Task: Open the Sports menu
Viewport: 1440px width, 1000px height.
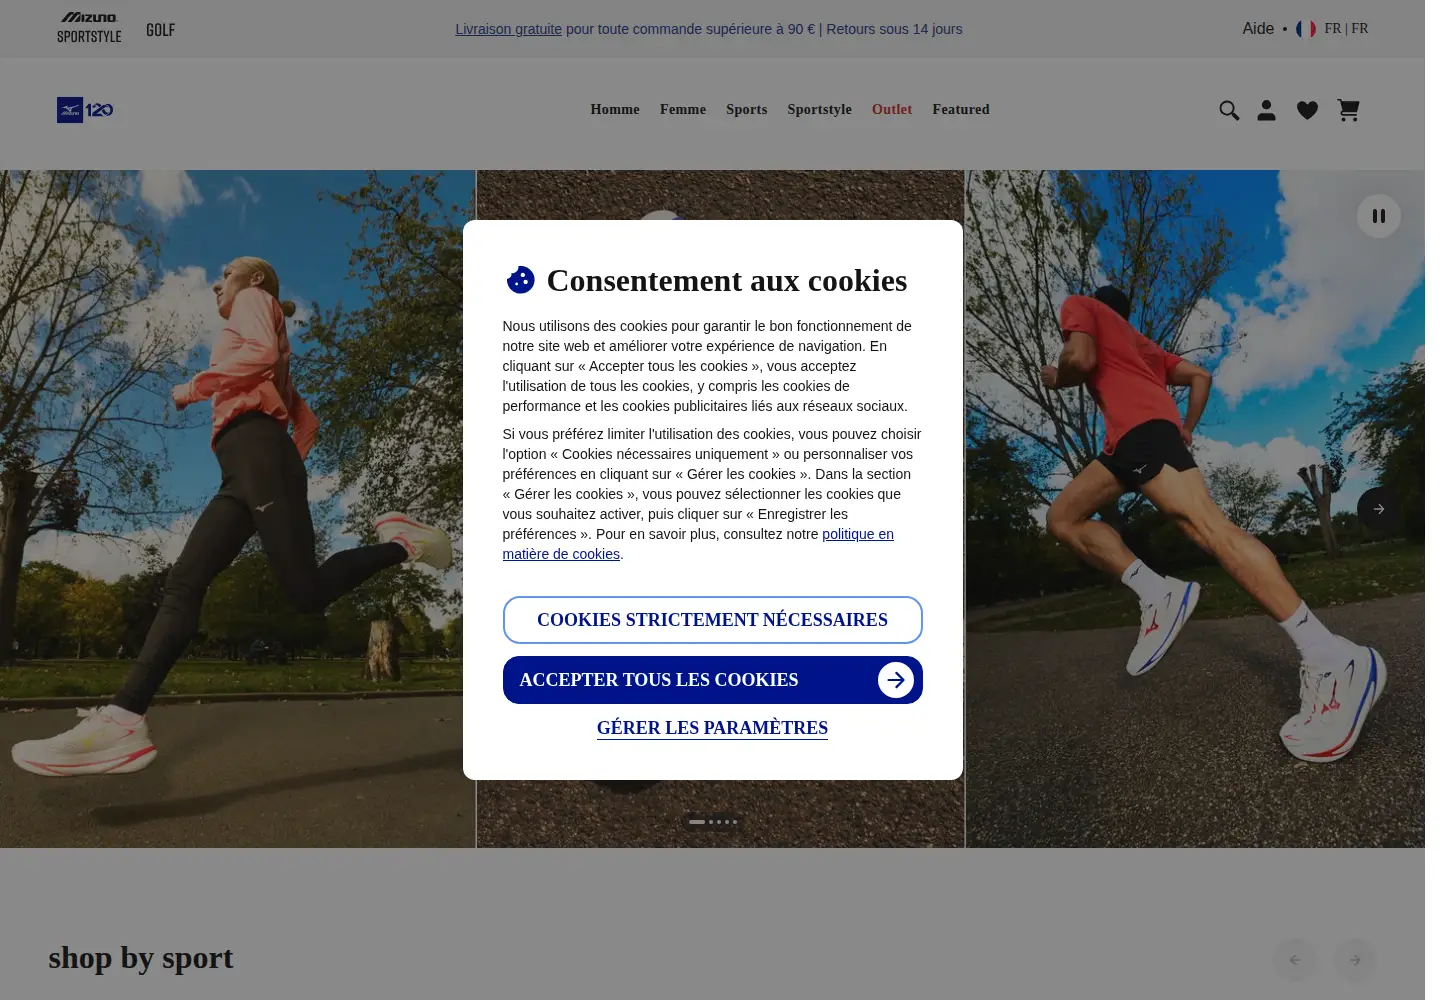Action: [747, 109]
